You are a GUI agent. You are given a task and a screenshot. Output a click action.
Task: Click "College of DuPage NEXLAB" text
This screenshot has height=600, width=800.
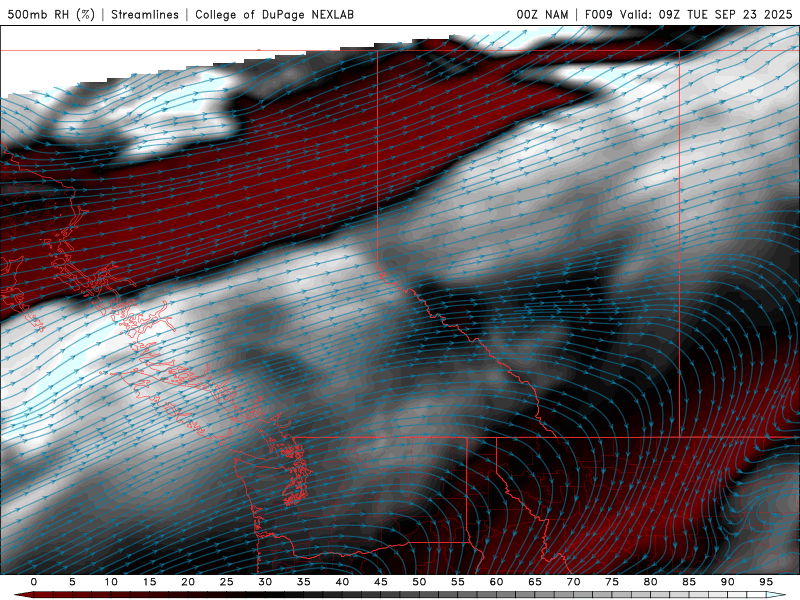pyautogui.click(x=274, y=14)
